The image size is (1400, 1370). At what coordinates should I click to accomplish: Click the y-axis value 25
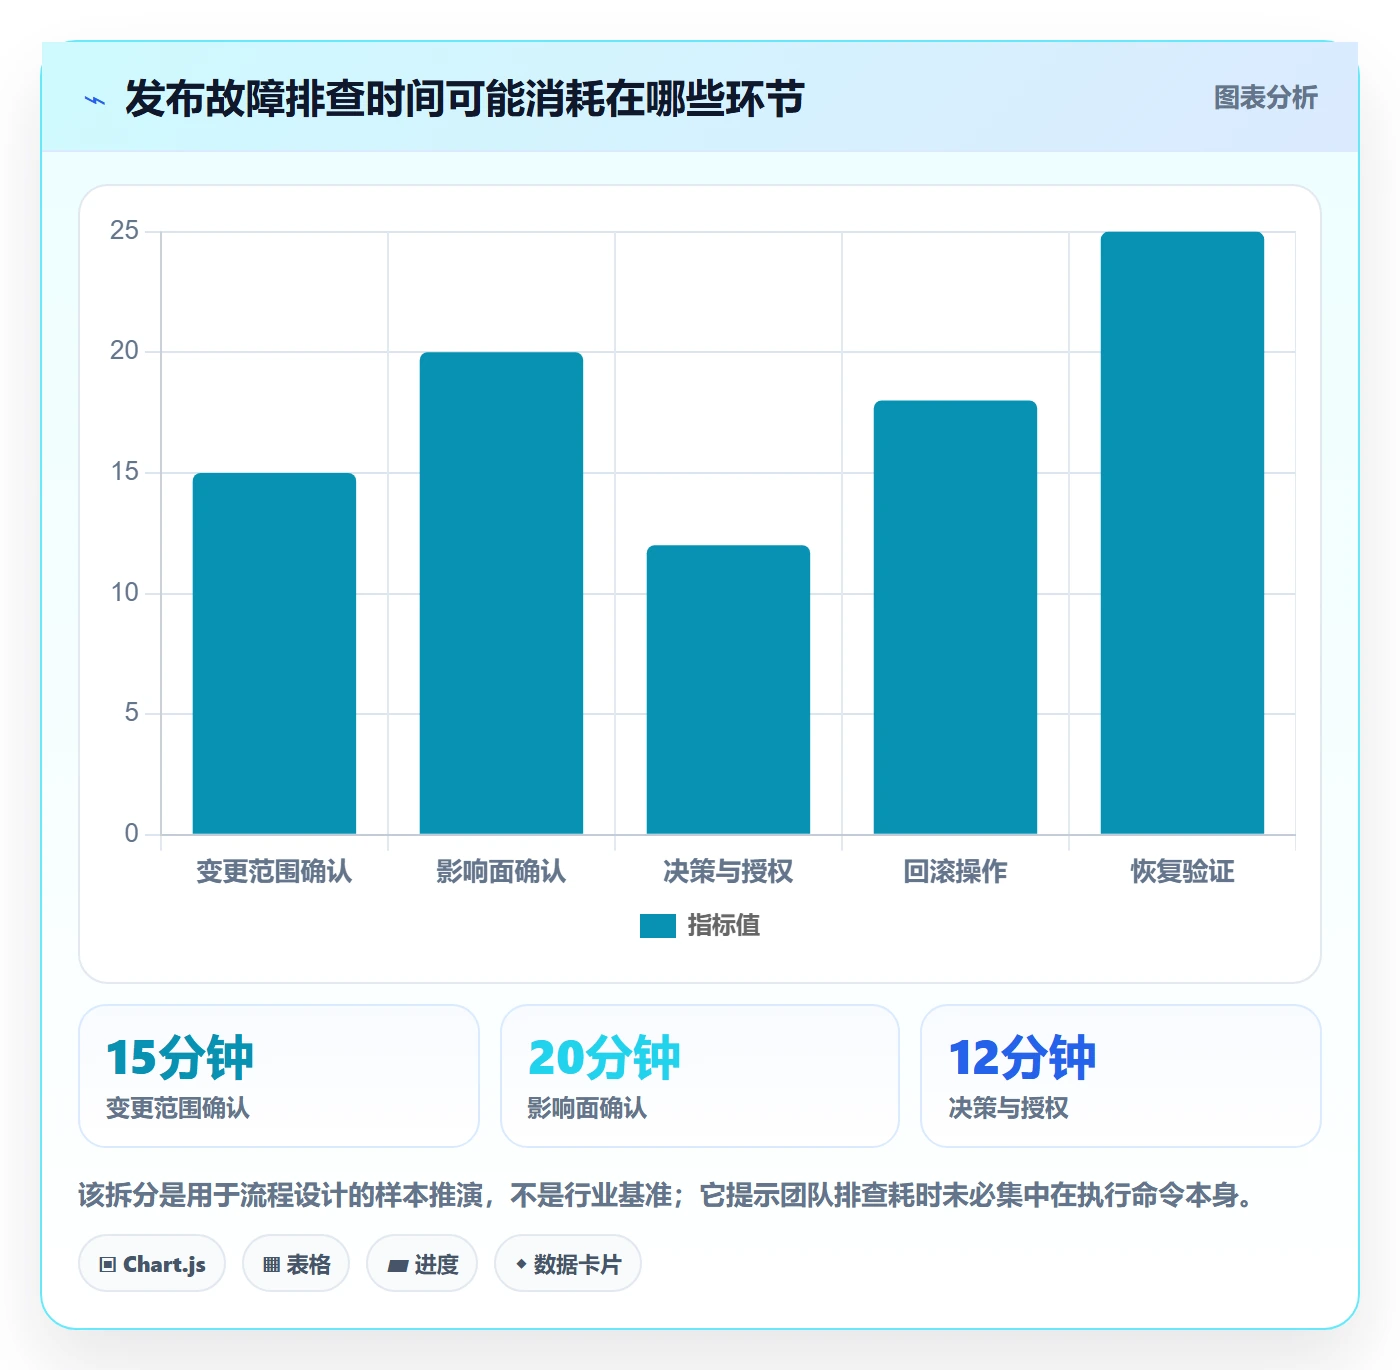point(124,231)
